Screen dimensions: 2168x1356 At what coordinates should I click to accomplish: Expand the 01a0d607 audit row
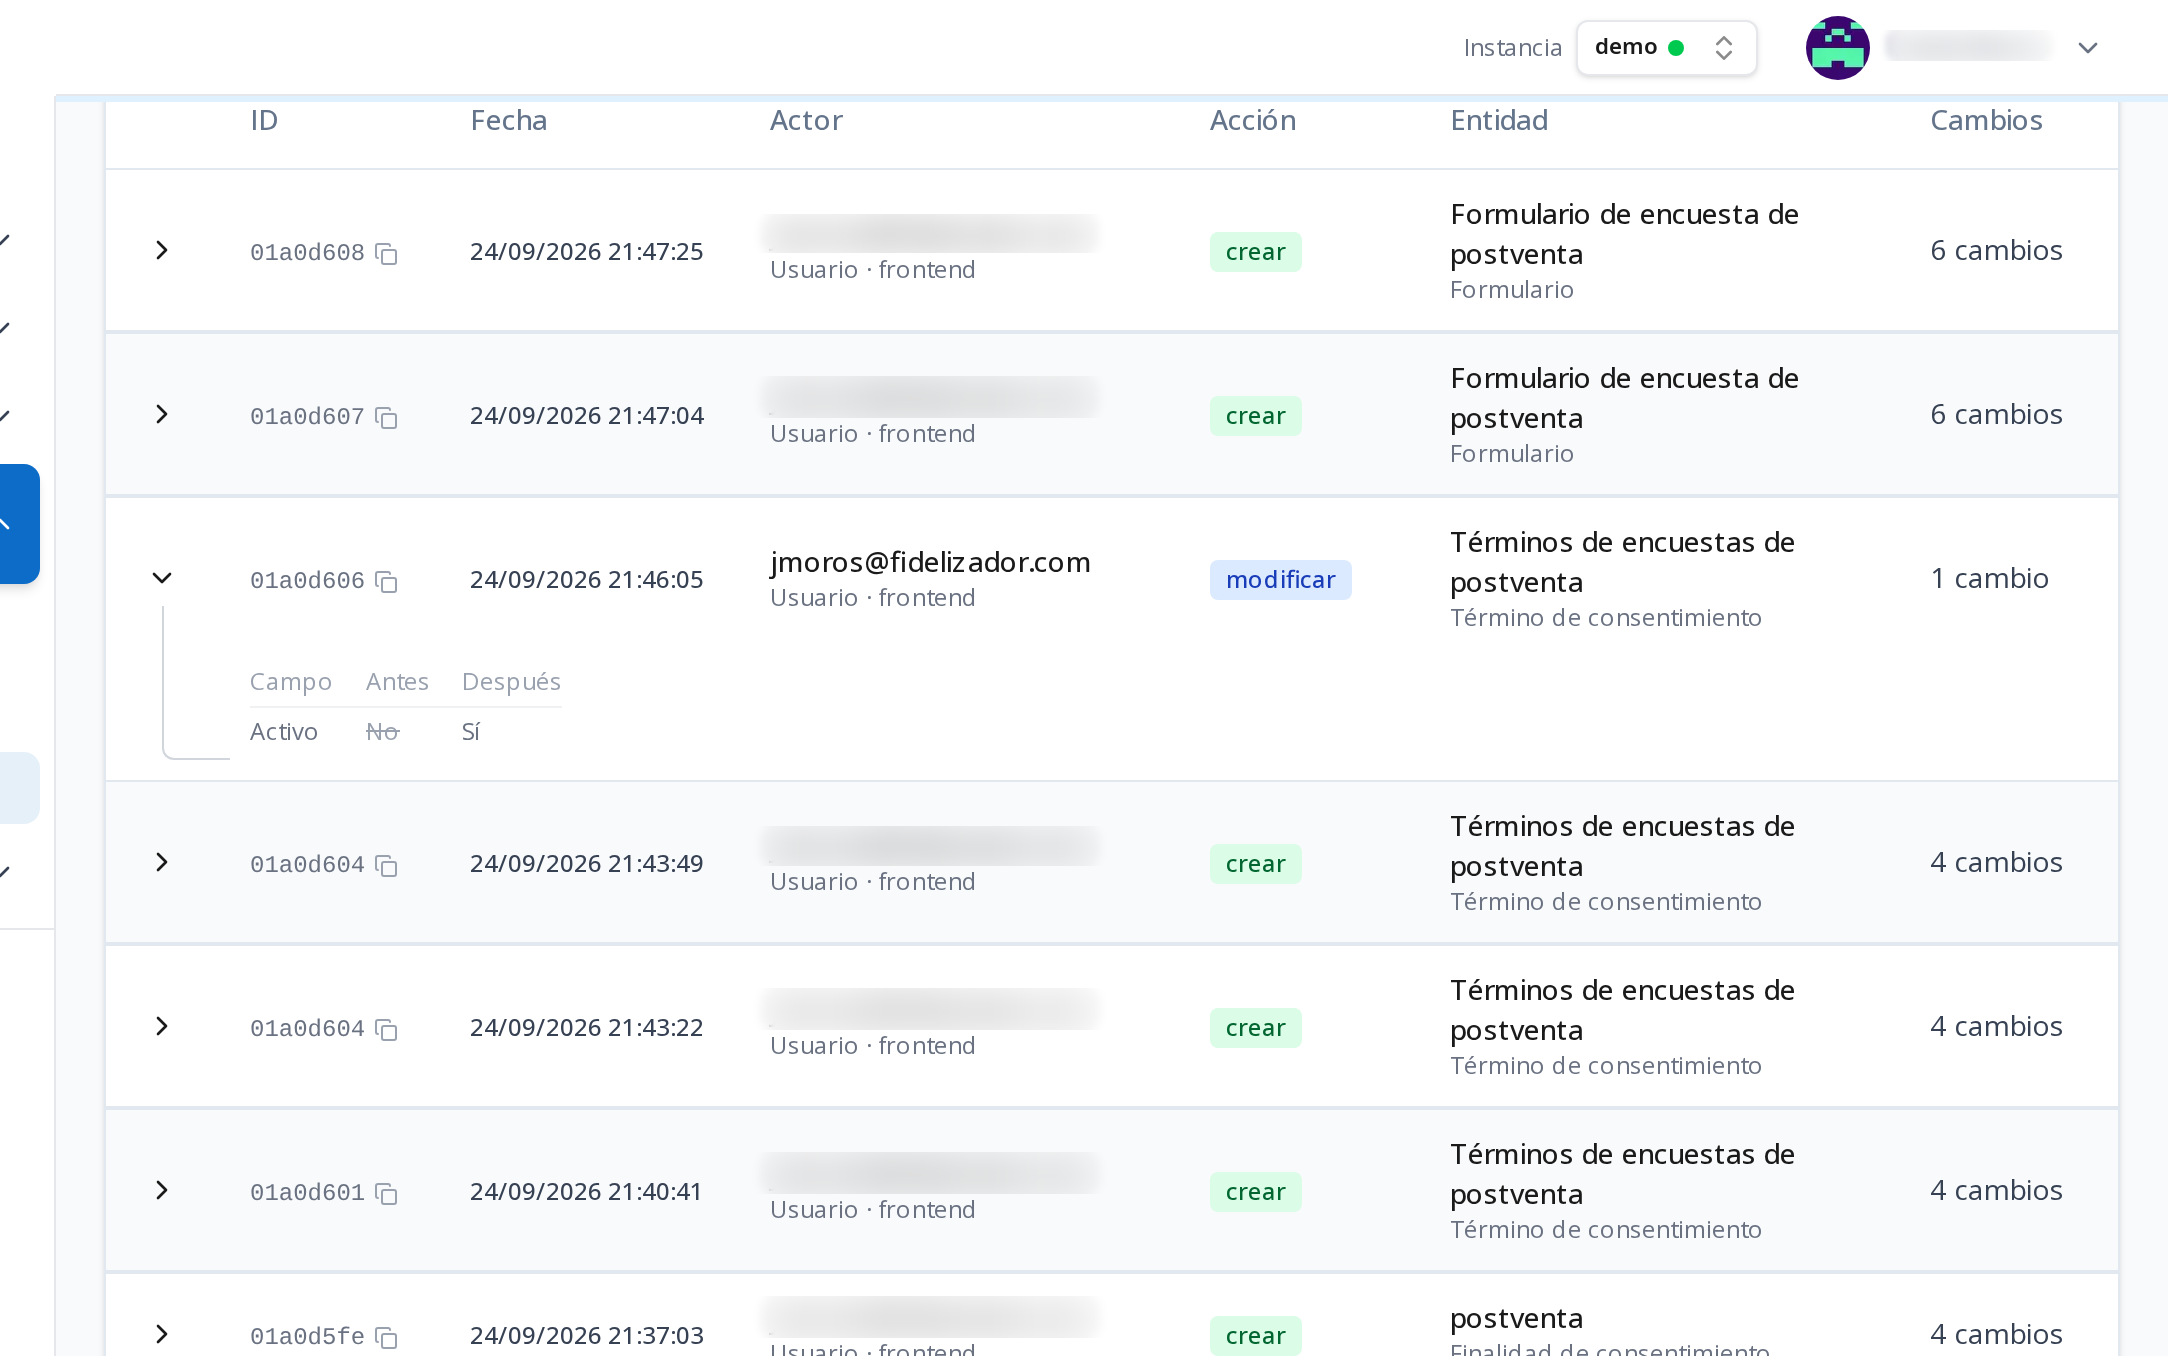coord(162,414)
